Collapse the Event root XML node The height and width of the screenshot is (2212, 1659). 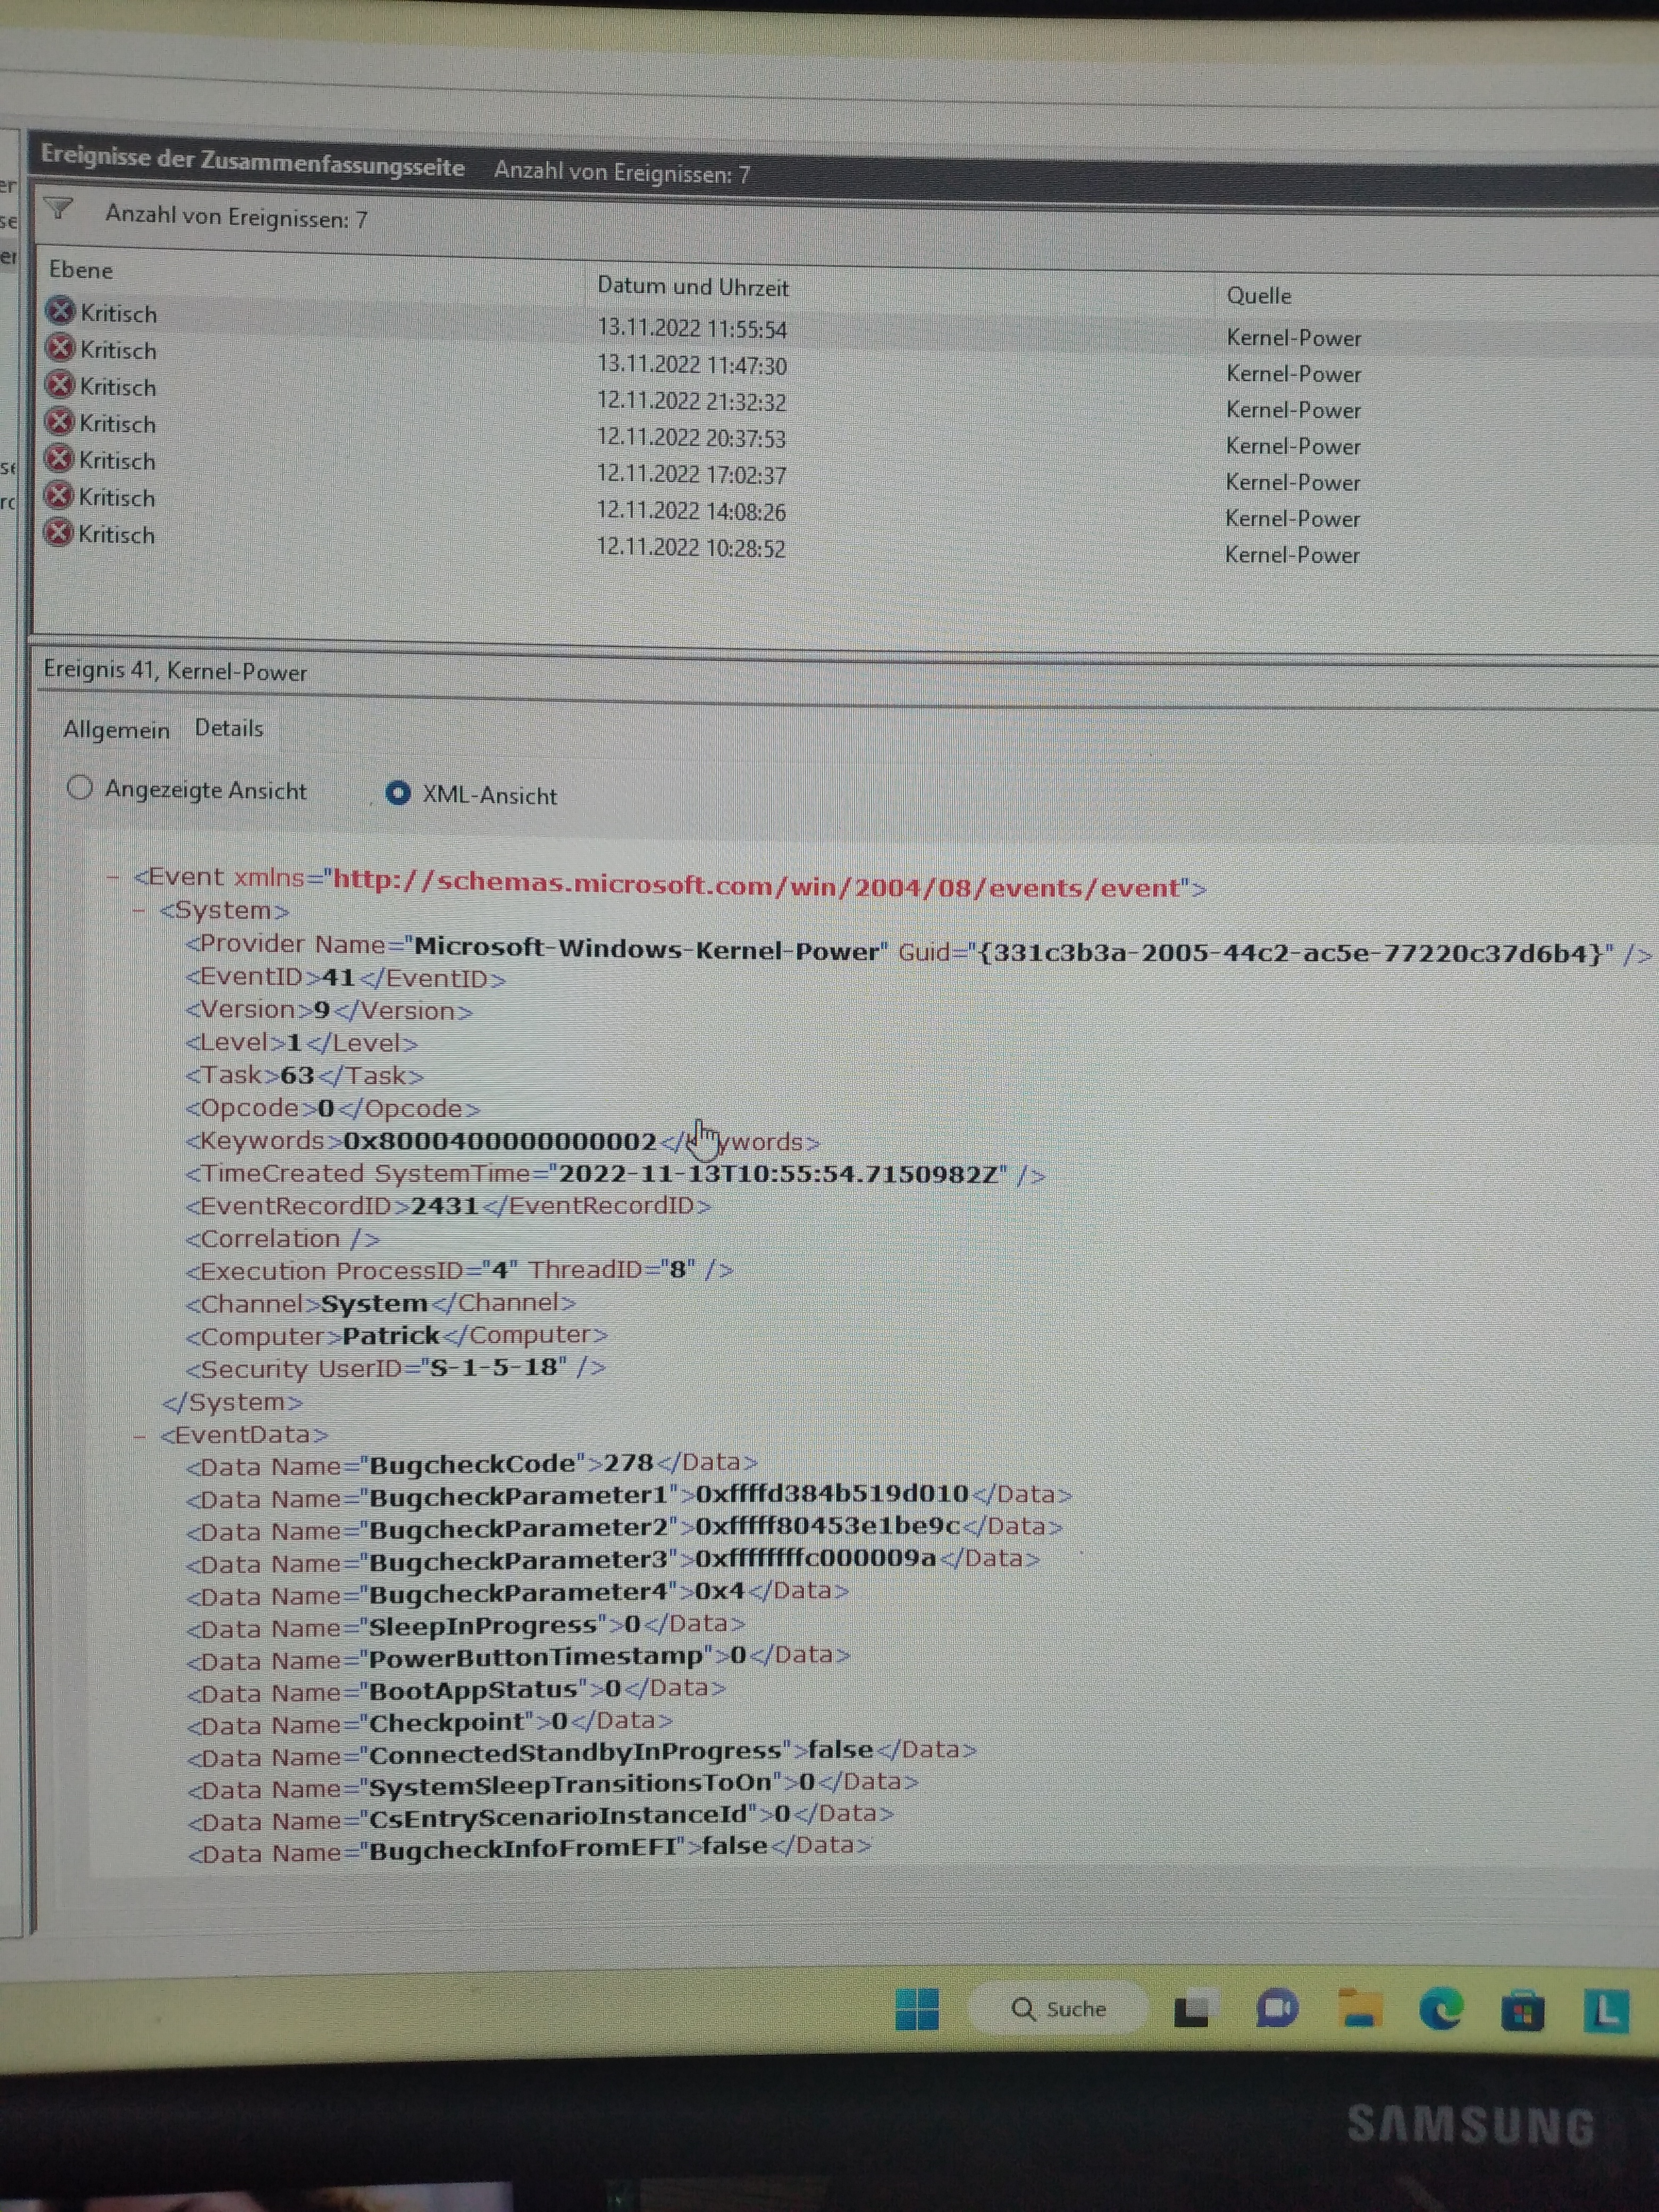point(113,877)
